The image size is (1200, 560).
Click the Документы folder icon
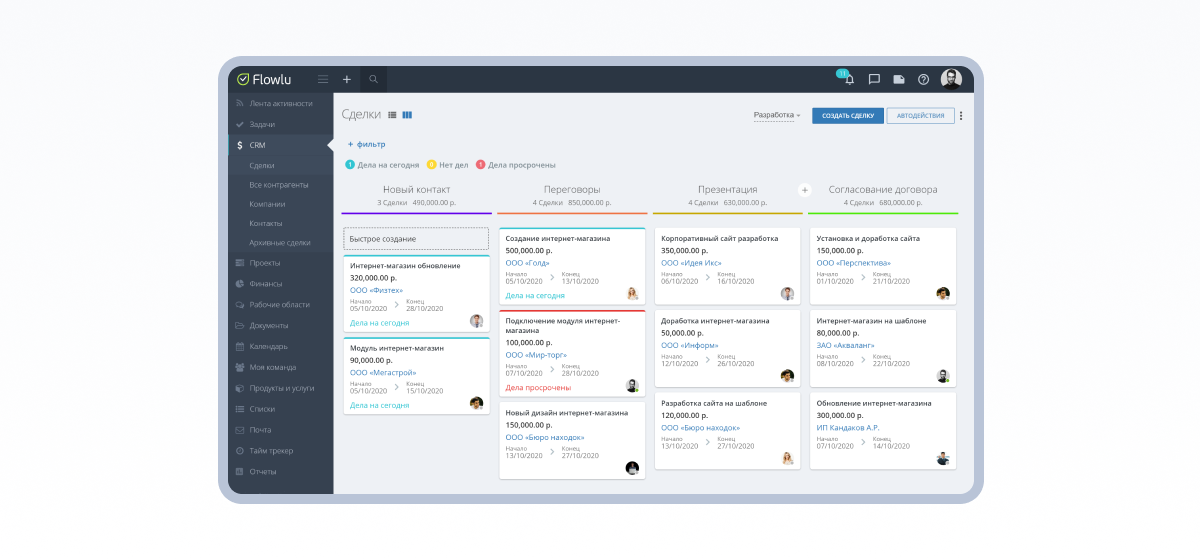click(x=239, y=325)
